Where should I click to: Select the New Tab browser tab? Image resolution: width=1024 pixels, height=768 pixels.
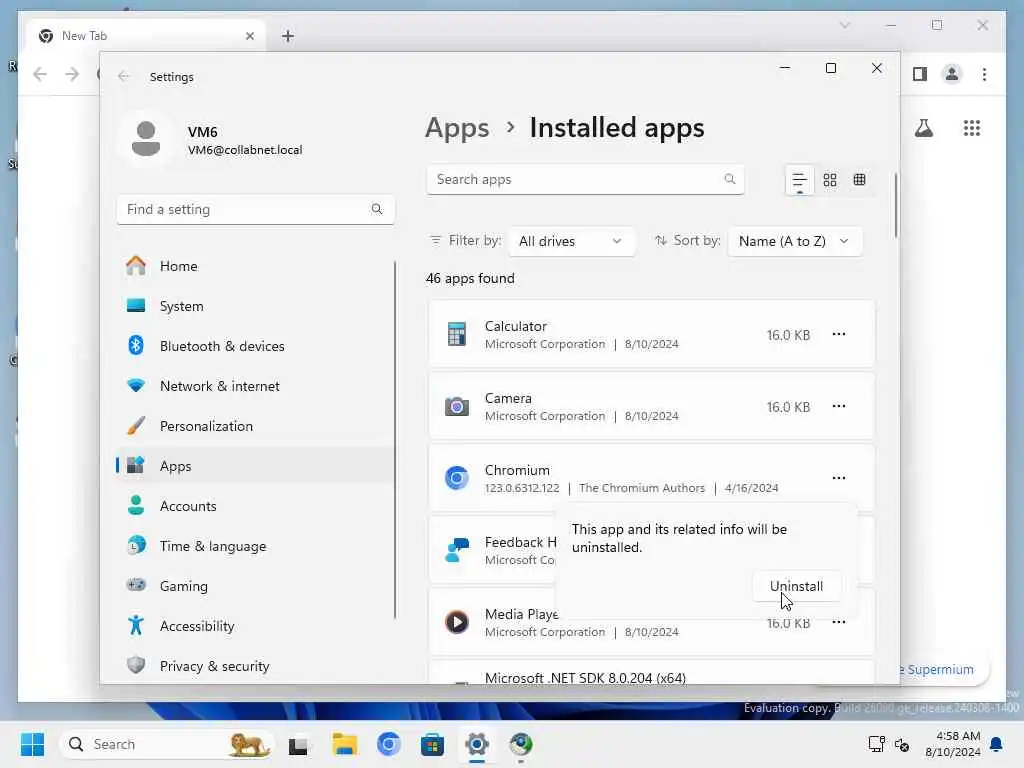tap(146, 36)
